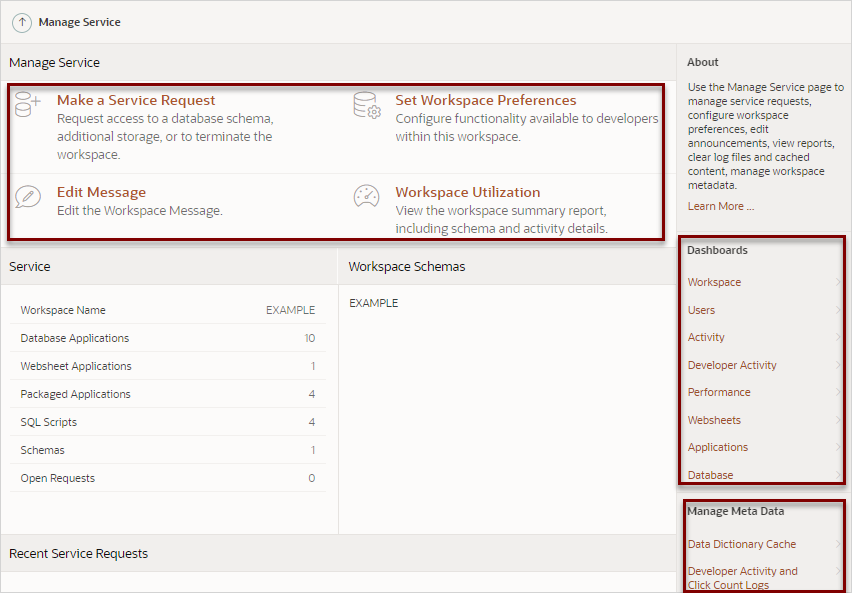Image resolution: width=852 pixels, height=593 pixels.
Task: Click the up arrow icon beside Manage Service
Action: click(22, 22)
